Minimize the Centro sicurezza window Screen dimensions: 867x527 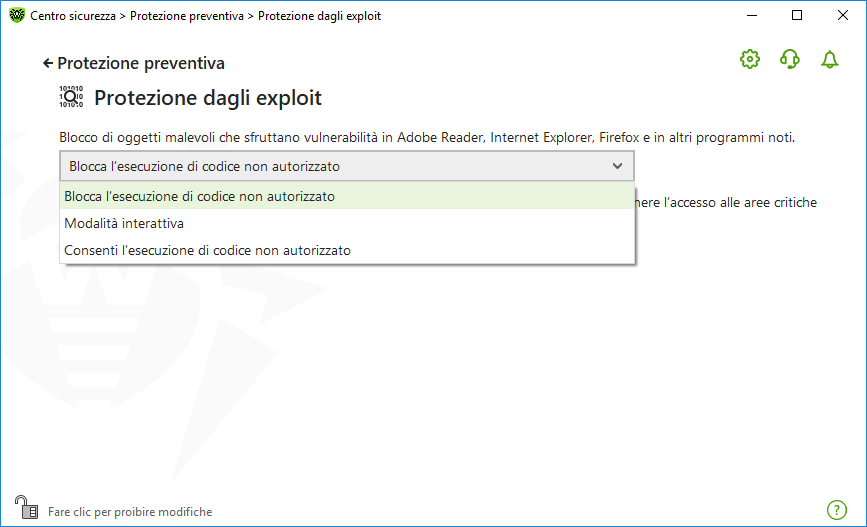point(751,16)
